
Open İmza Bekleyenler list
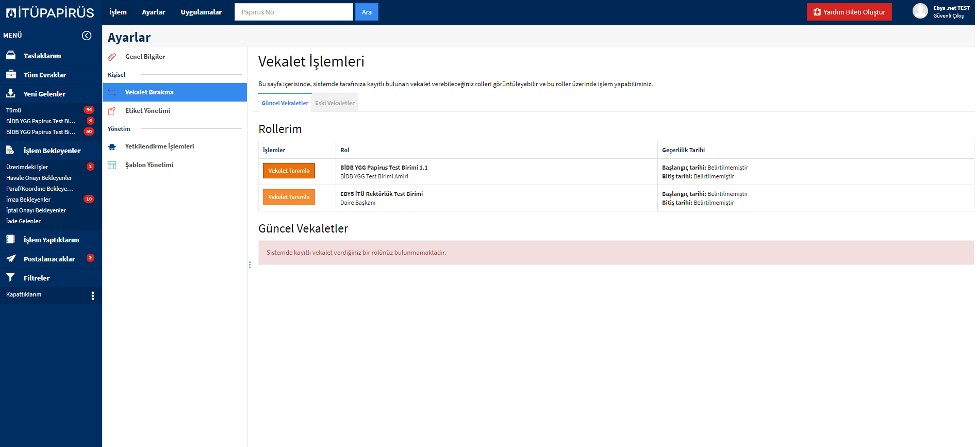pyautogui.click(x=28, y=199)
